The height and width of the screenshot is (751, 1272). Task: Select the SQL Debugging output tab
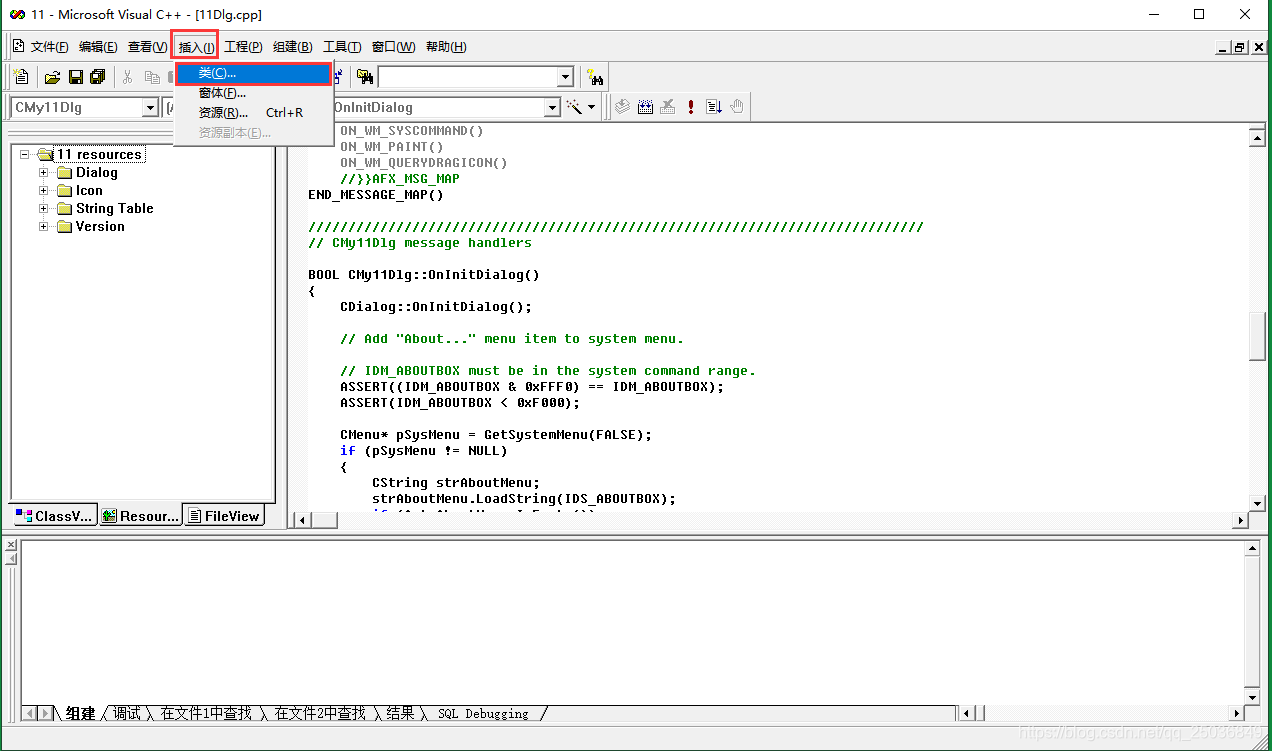tap(483, 713)
